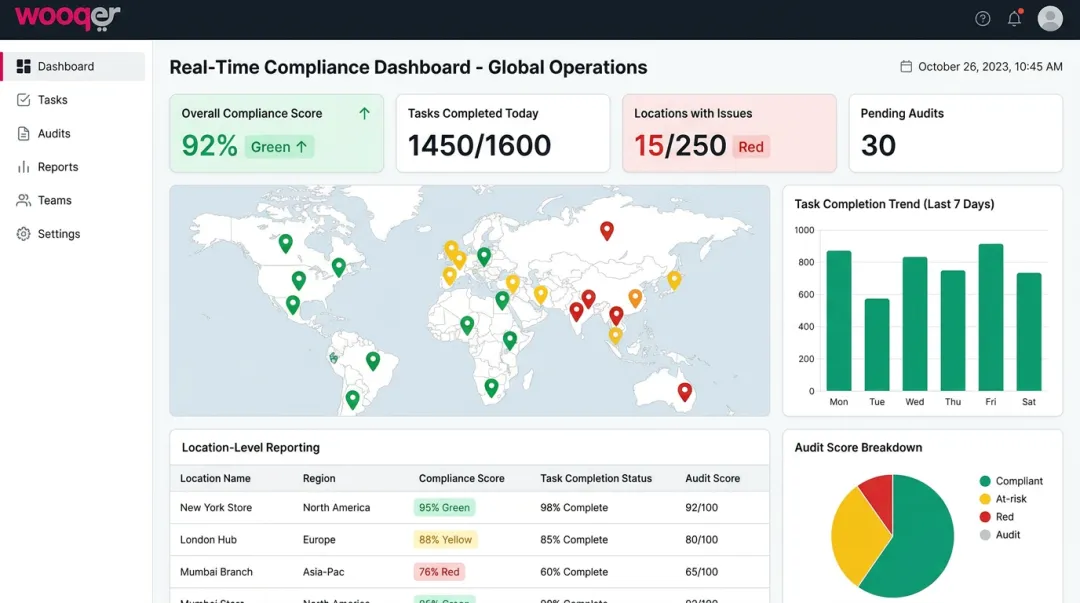The height and width of the screenshot is (603, 1080).
Task: Click the Teams people icon in sidebar
Action: click(23, 201)
